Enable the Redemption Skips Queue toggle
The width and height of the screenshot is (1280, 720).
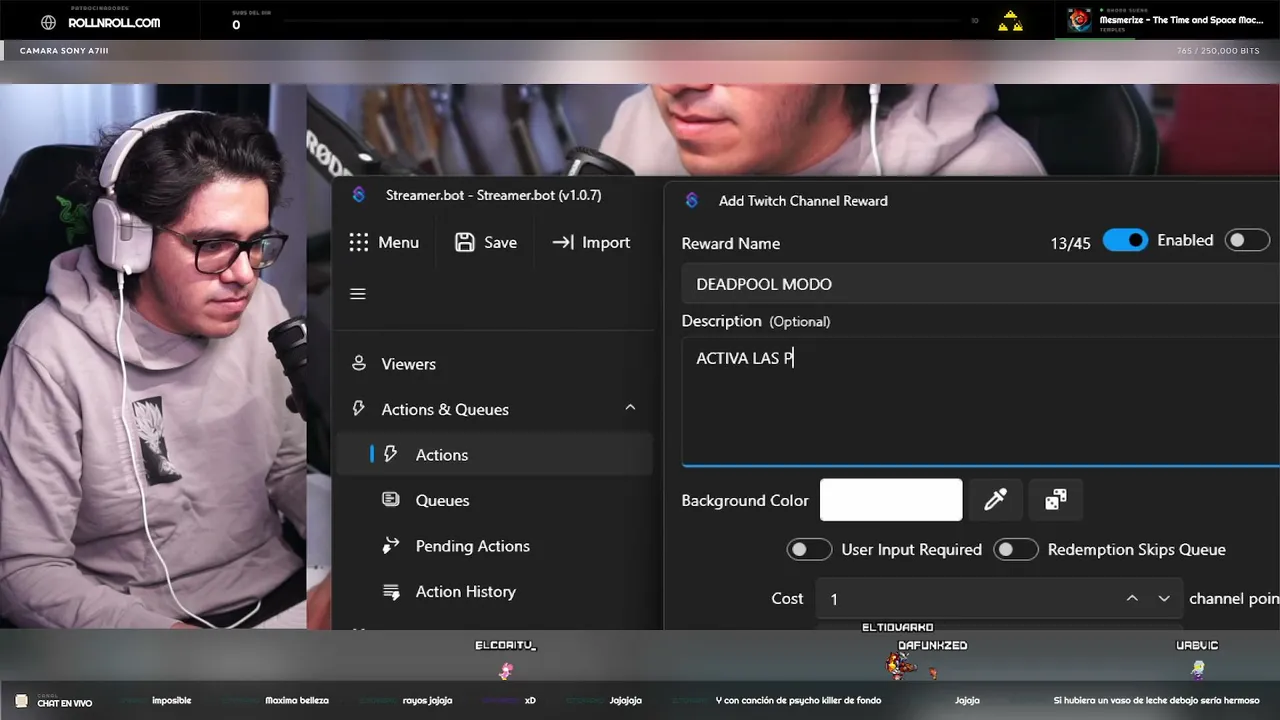point(1015,550)
